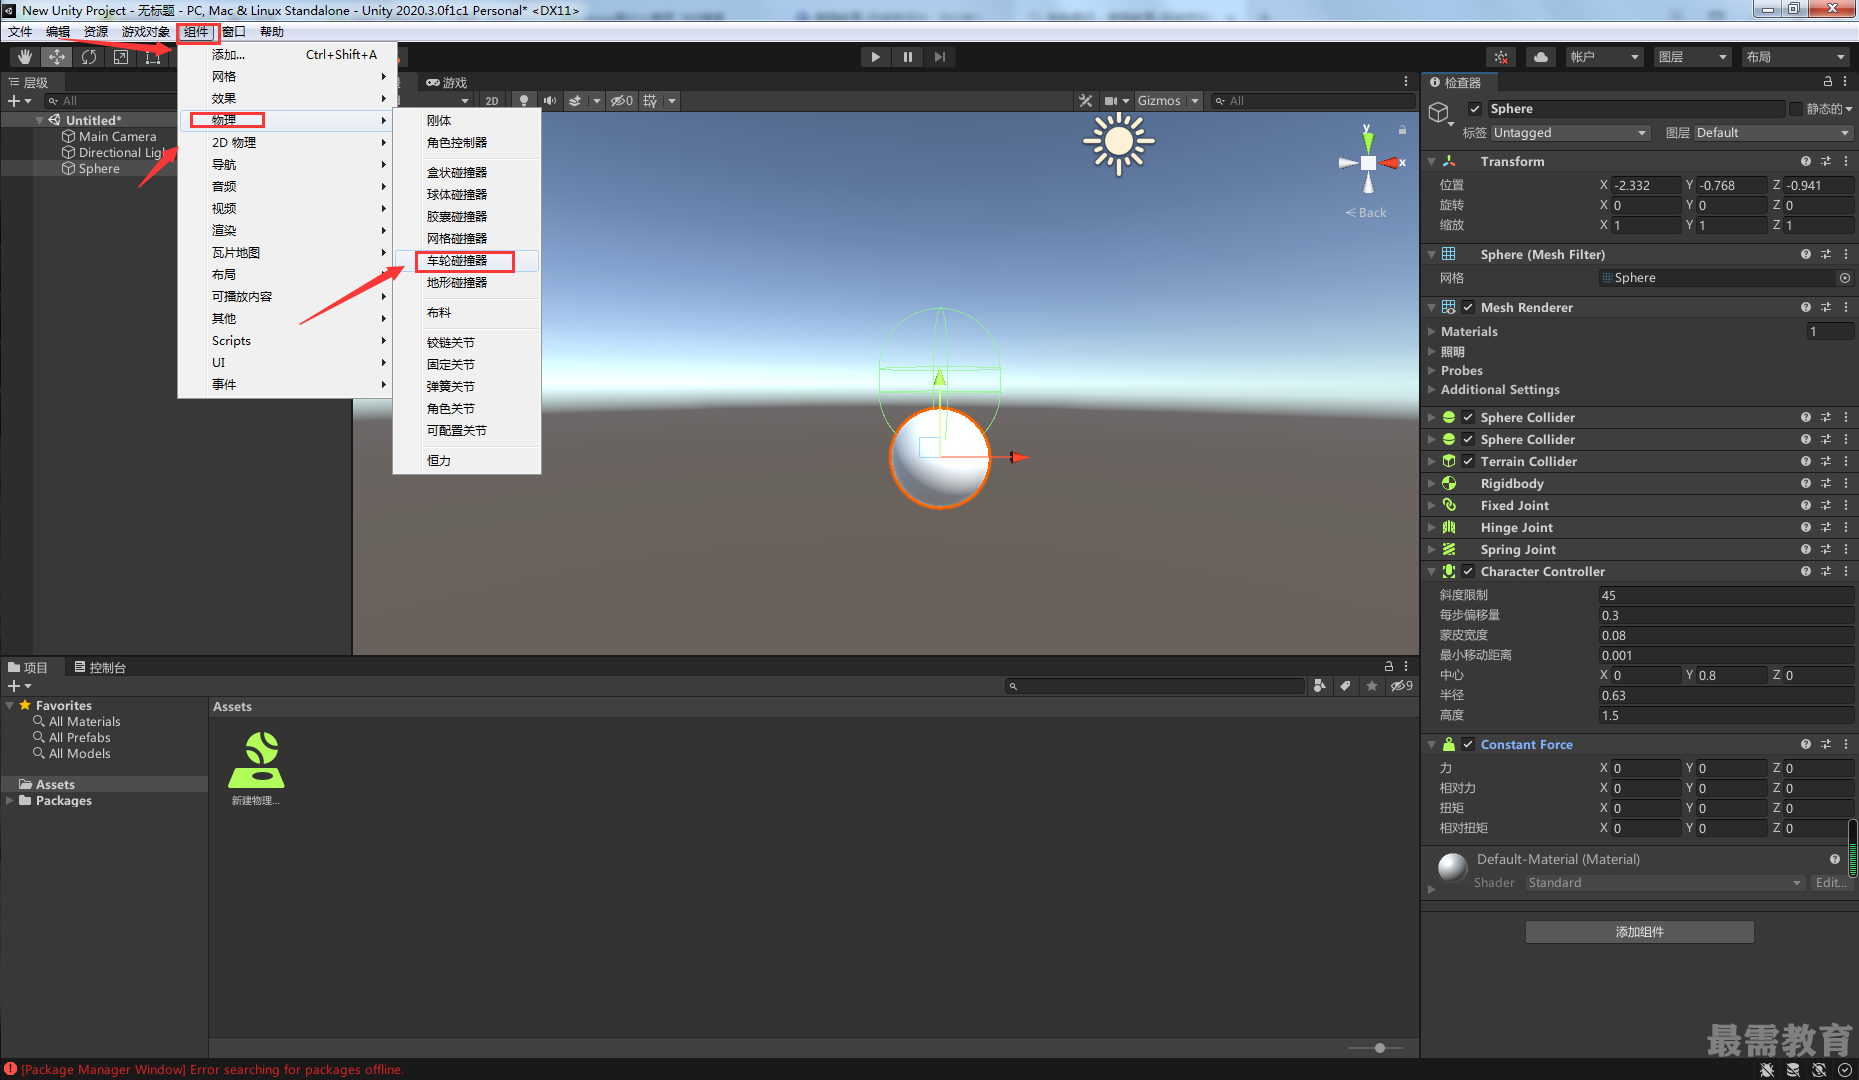Choose wheel collider menu entry
The image size is (1859, 1080).
click(x=466, y=261)
